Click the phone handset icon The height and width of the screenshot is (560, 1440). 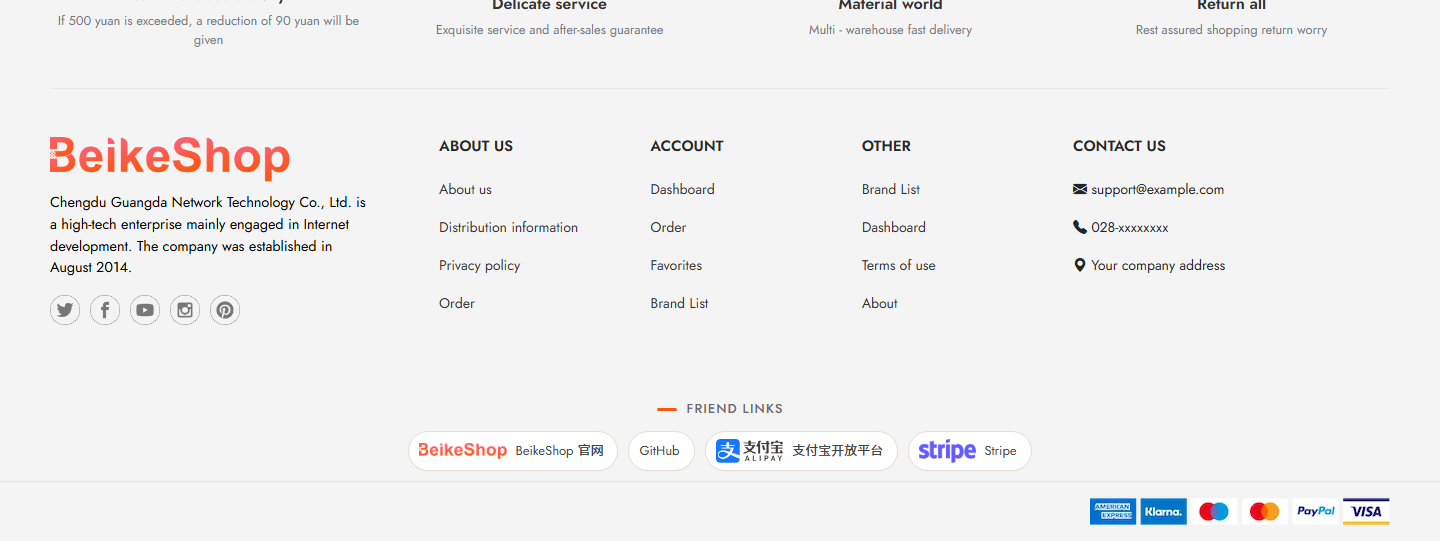pos(1080,227)
